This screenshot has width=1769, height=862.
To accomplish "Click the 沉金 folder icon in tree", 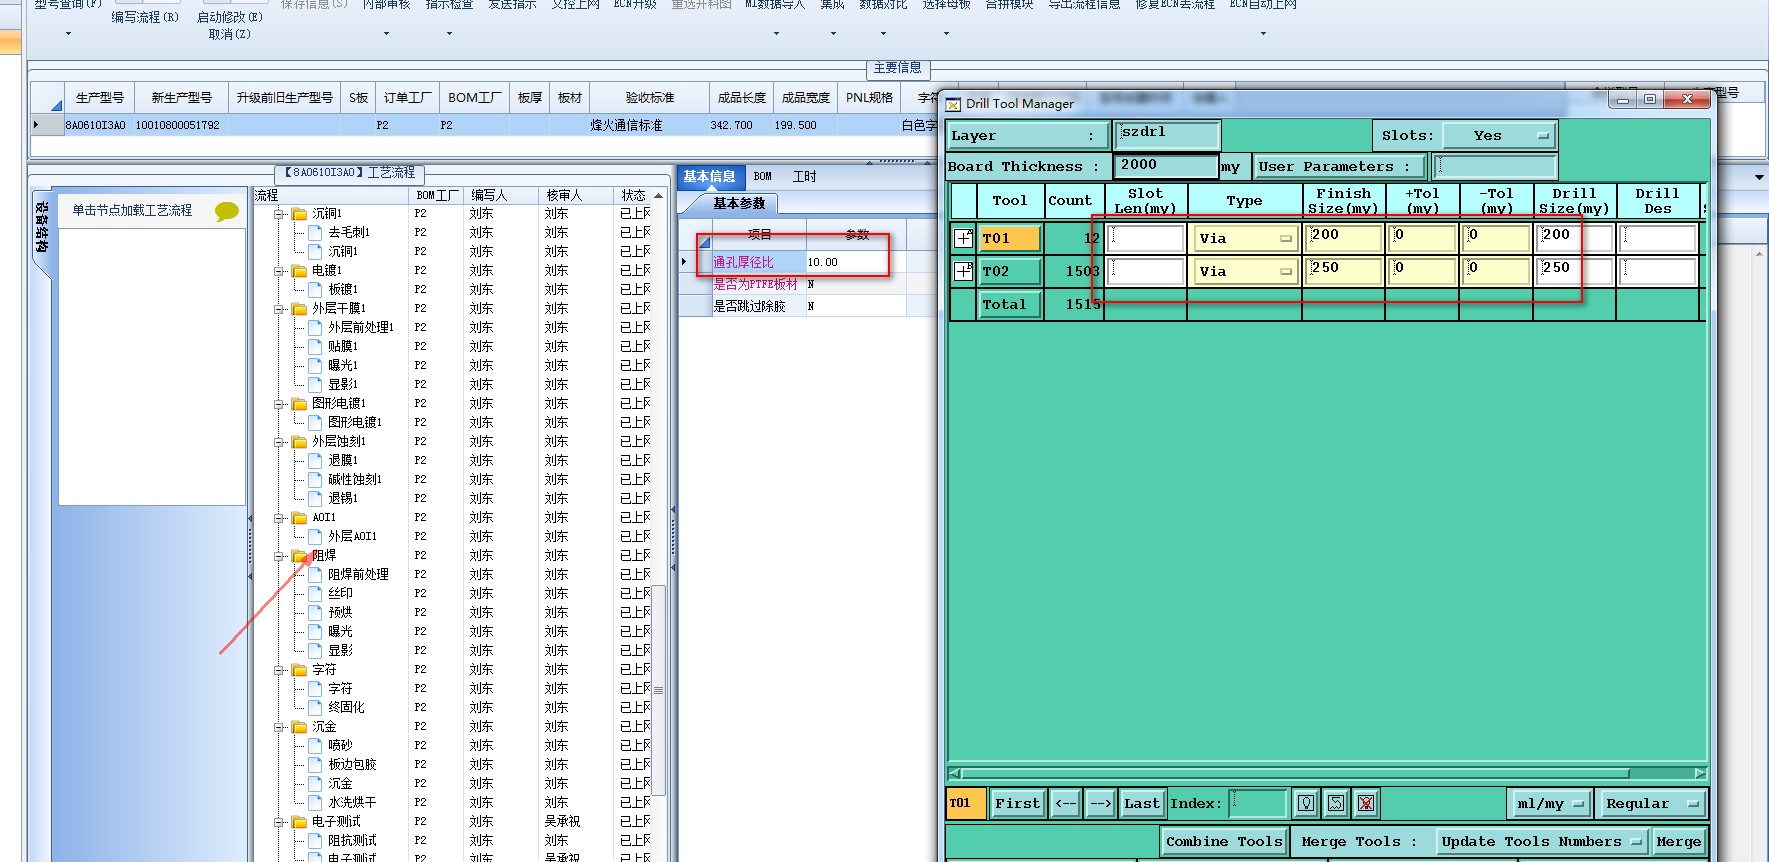I will pyautogui.click(x=300, y=727).
